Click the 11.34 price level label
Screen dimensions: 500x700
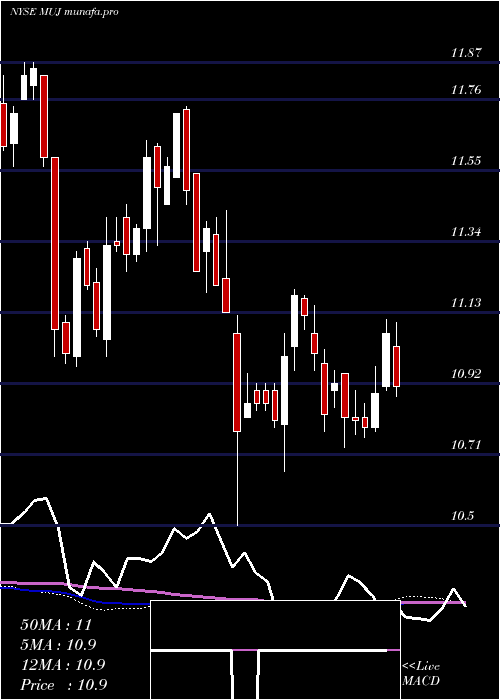tap(466, 232)
